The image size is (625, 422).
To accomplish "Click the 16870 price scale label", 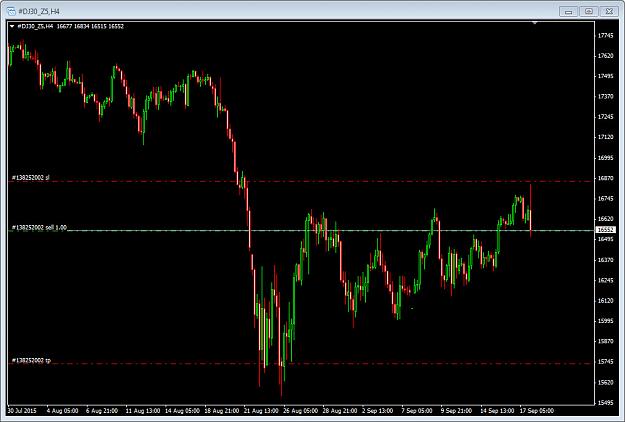I will pos(605,178).
